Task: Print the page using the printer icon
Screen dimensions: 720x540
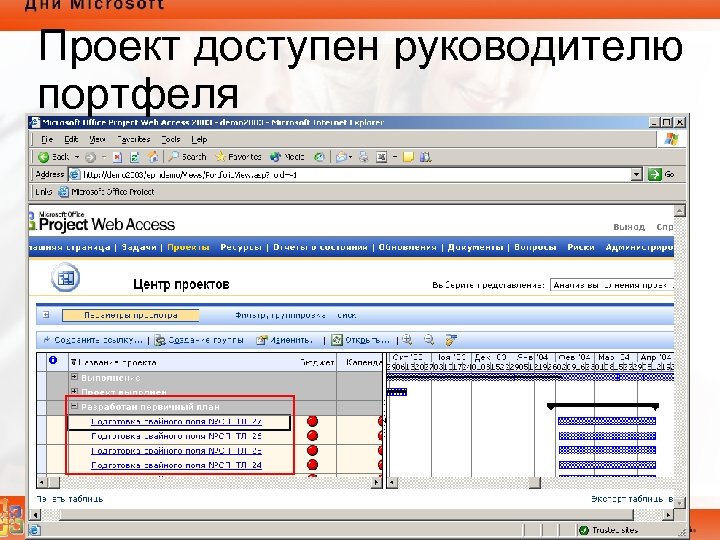Action: coord(364,157)
